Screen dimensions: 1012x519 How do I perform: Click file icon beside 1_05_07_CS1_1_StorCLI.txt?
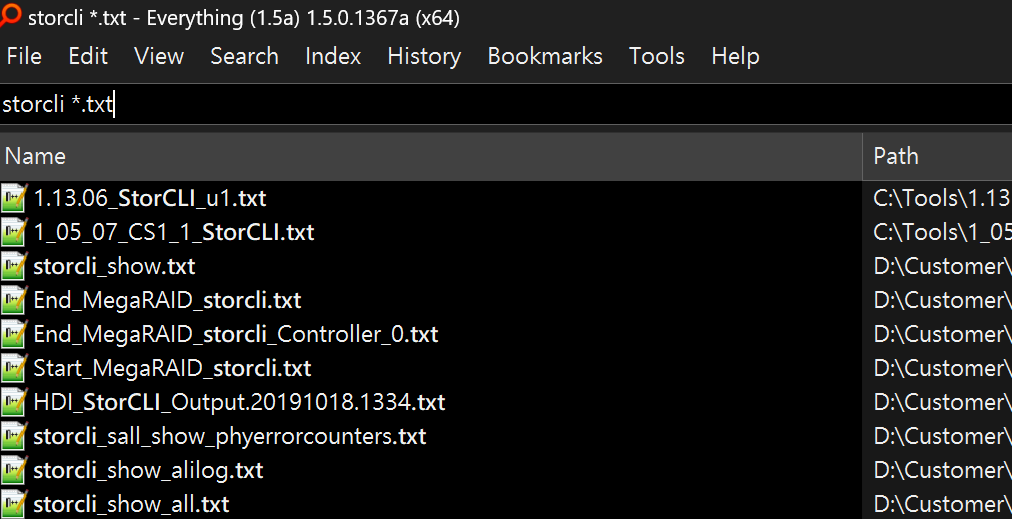tap(14, 232)
